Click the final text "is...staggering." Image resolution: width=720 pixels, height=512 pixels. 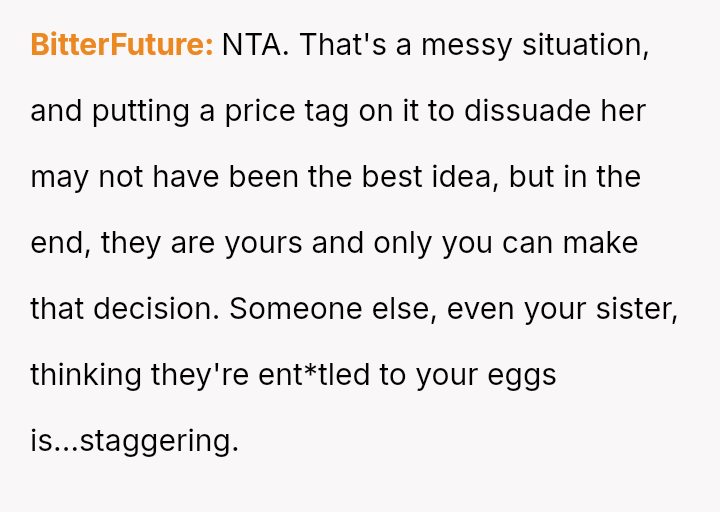point(135,441)
